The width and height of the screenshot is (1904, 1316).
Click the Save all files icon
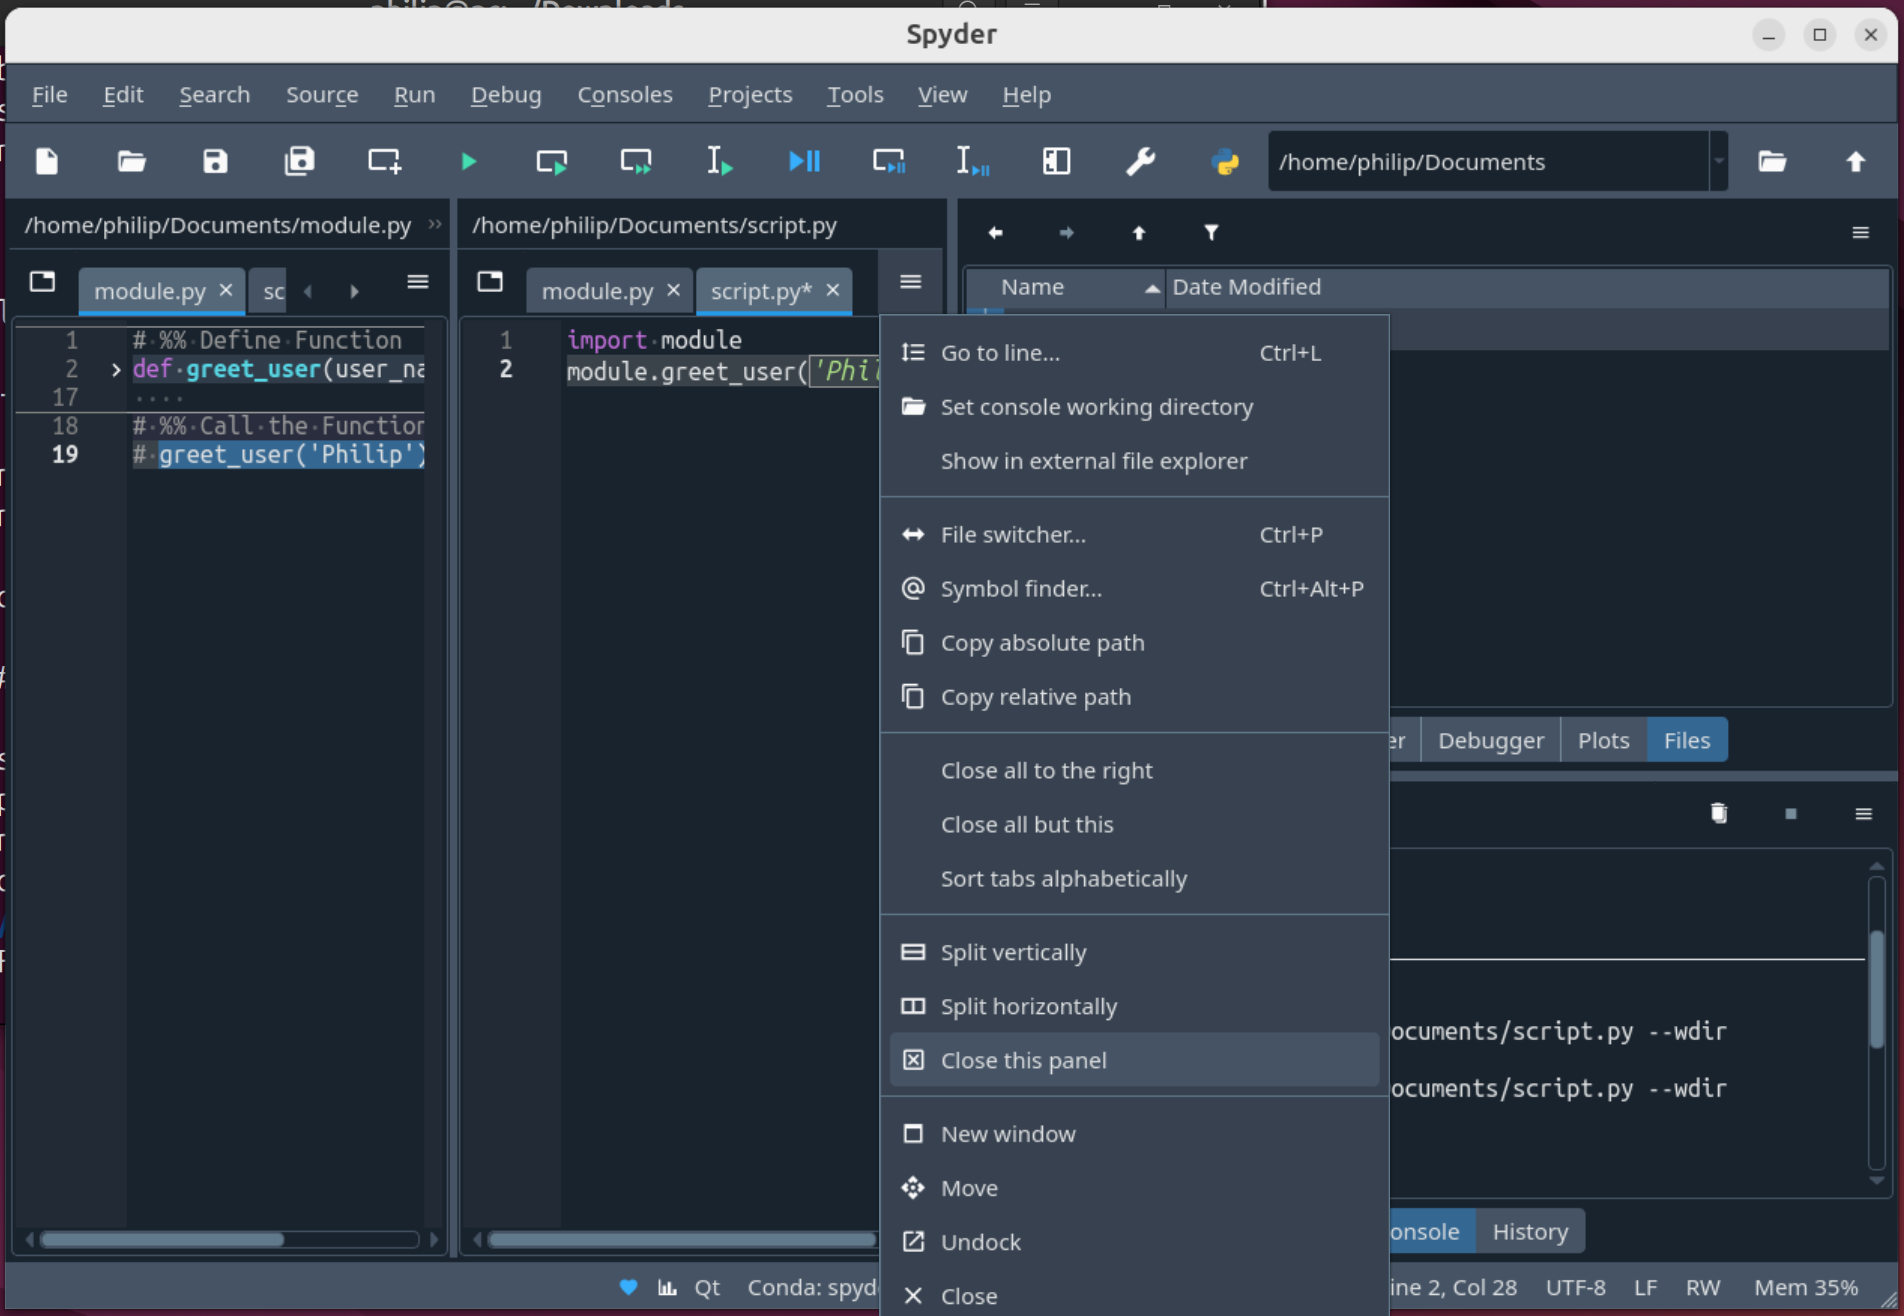pyautogui.click(x=299, y=161)
